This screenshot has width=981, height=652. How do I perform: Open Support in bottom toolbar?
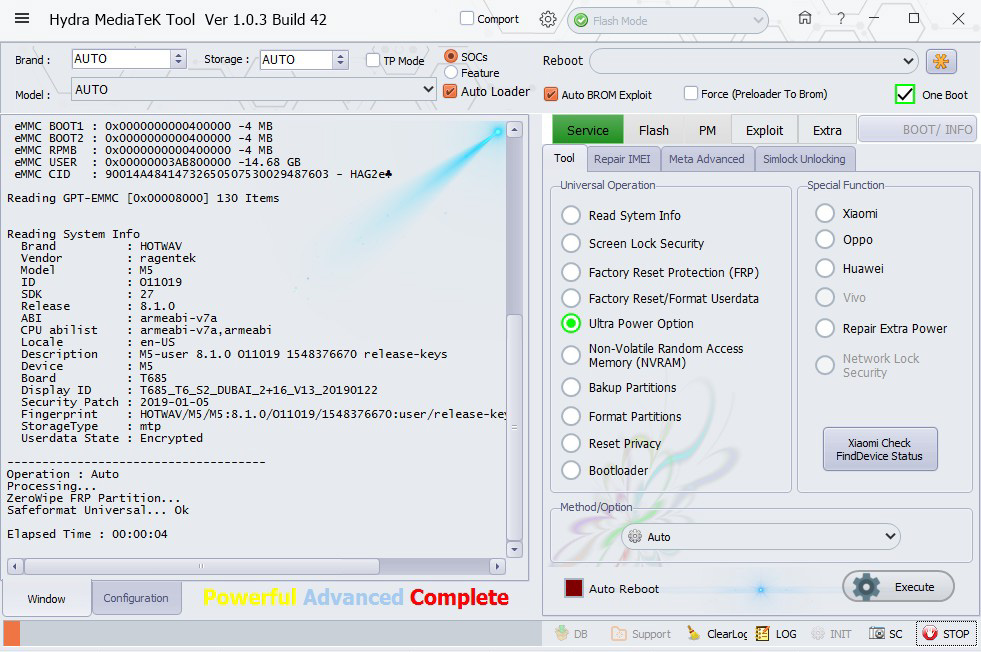point(641,634)
